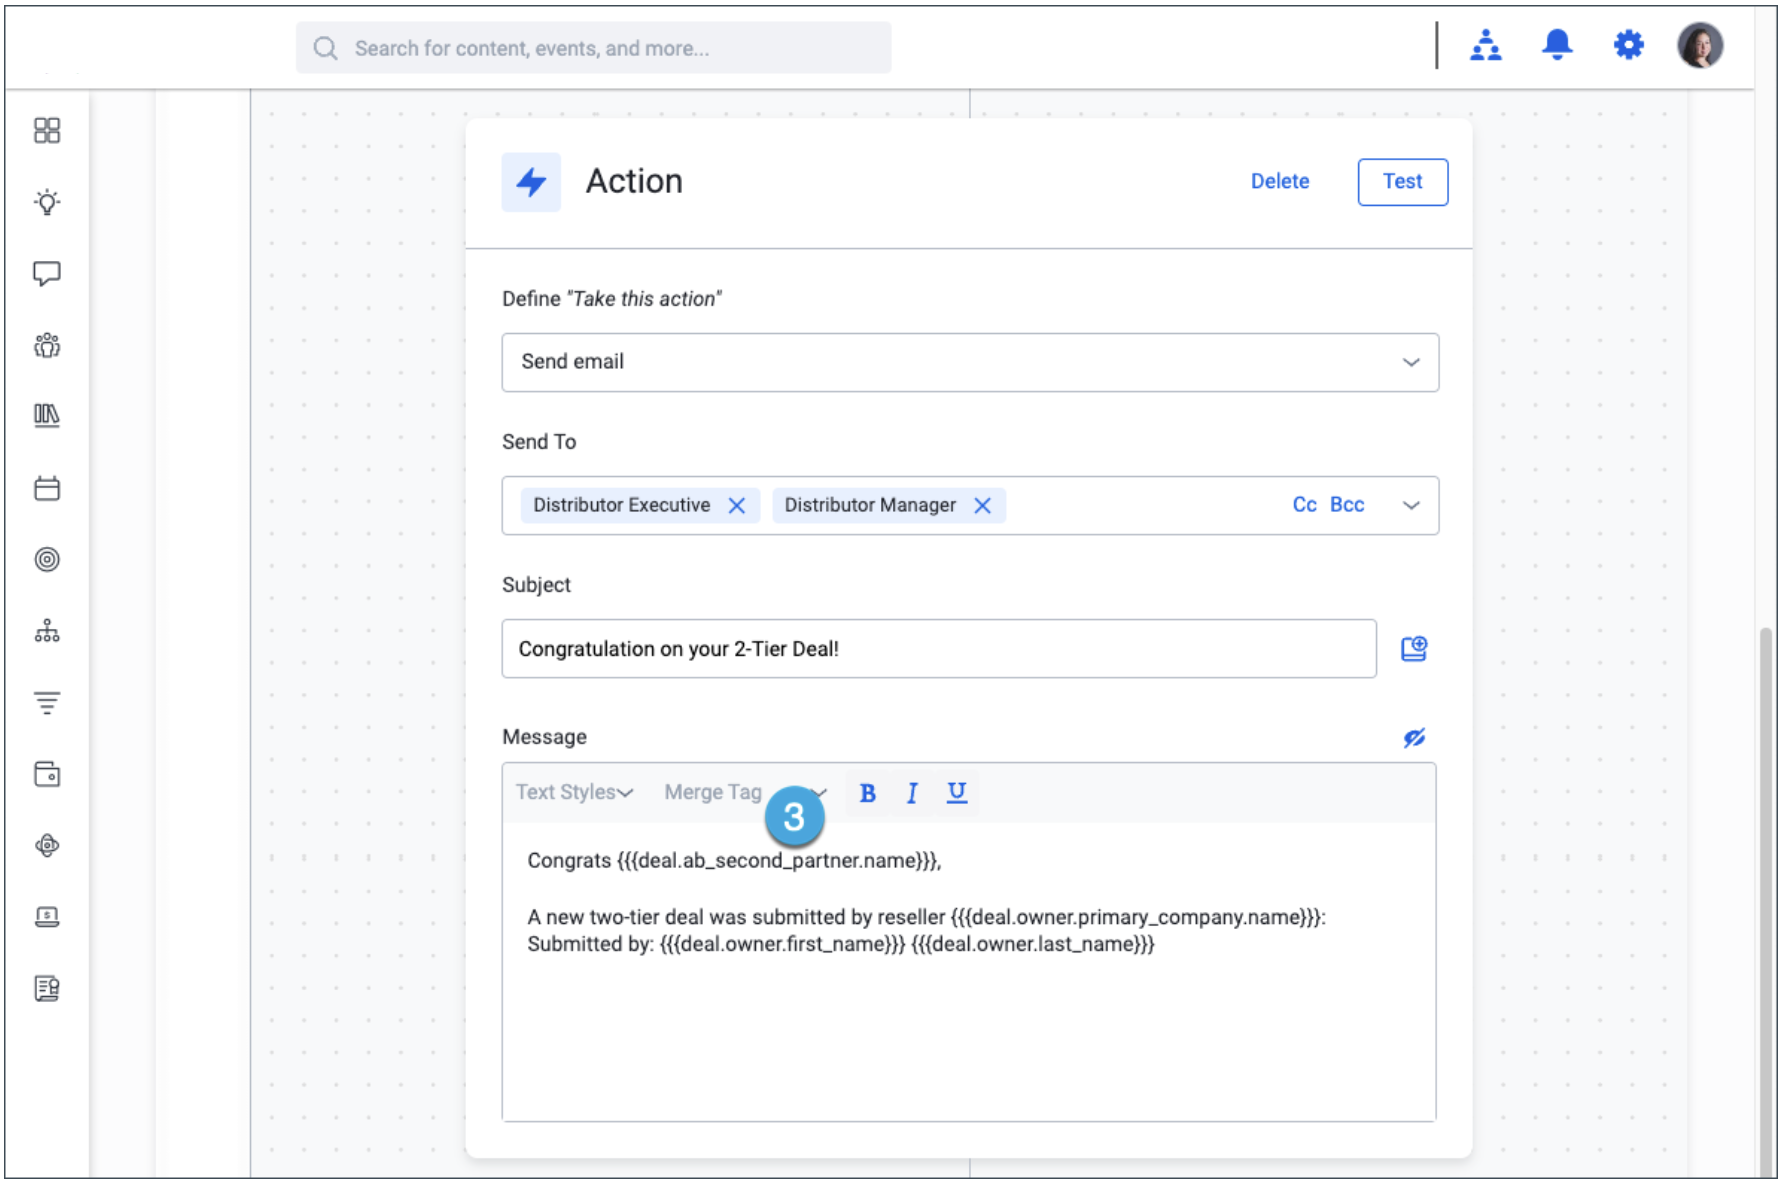Expand the Send To recipients dropdown arrow

click(x=1411, y=505)
